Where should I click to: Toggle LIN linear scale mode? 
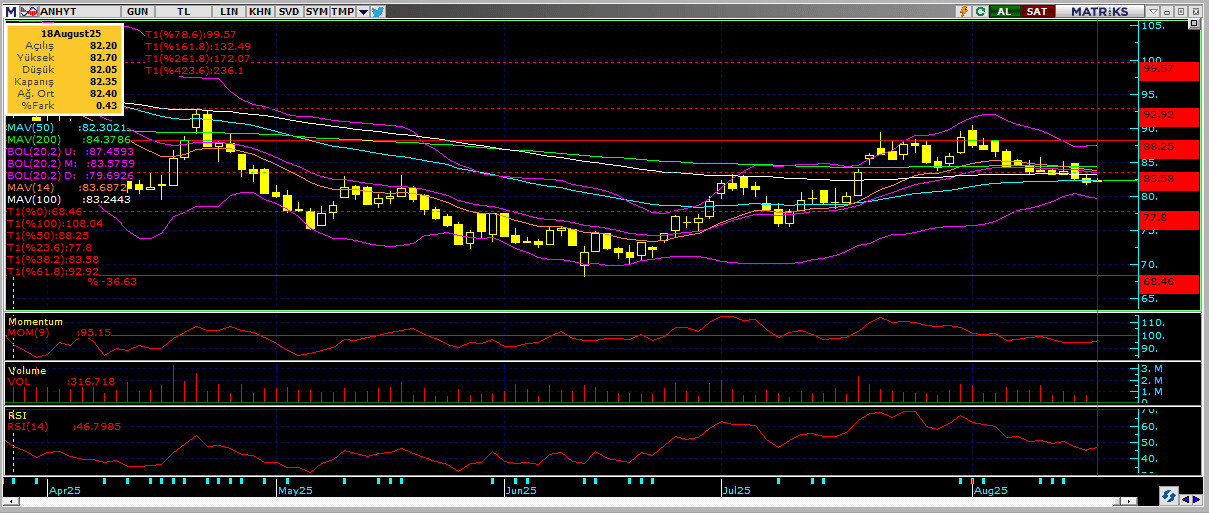229,11
